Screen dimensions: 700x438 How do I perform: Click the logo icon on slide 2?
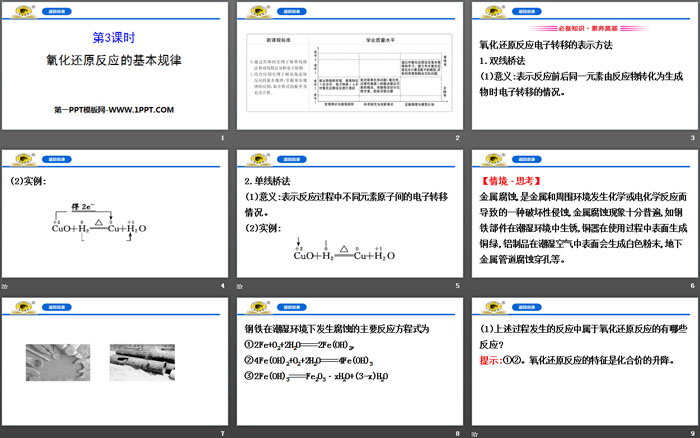tap(254, 13)
